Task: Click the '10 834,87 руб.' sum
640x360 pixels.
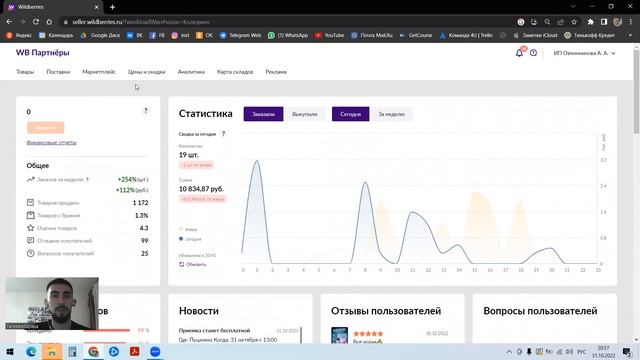Action: tap(201, 189)
